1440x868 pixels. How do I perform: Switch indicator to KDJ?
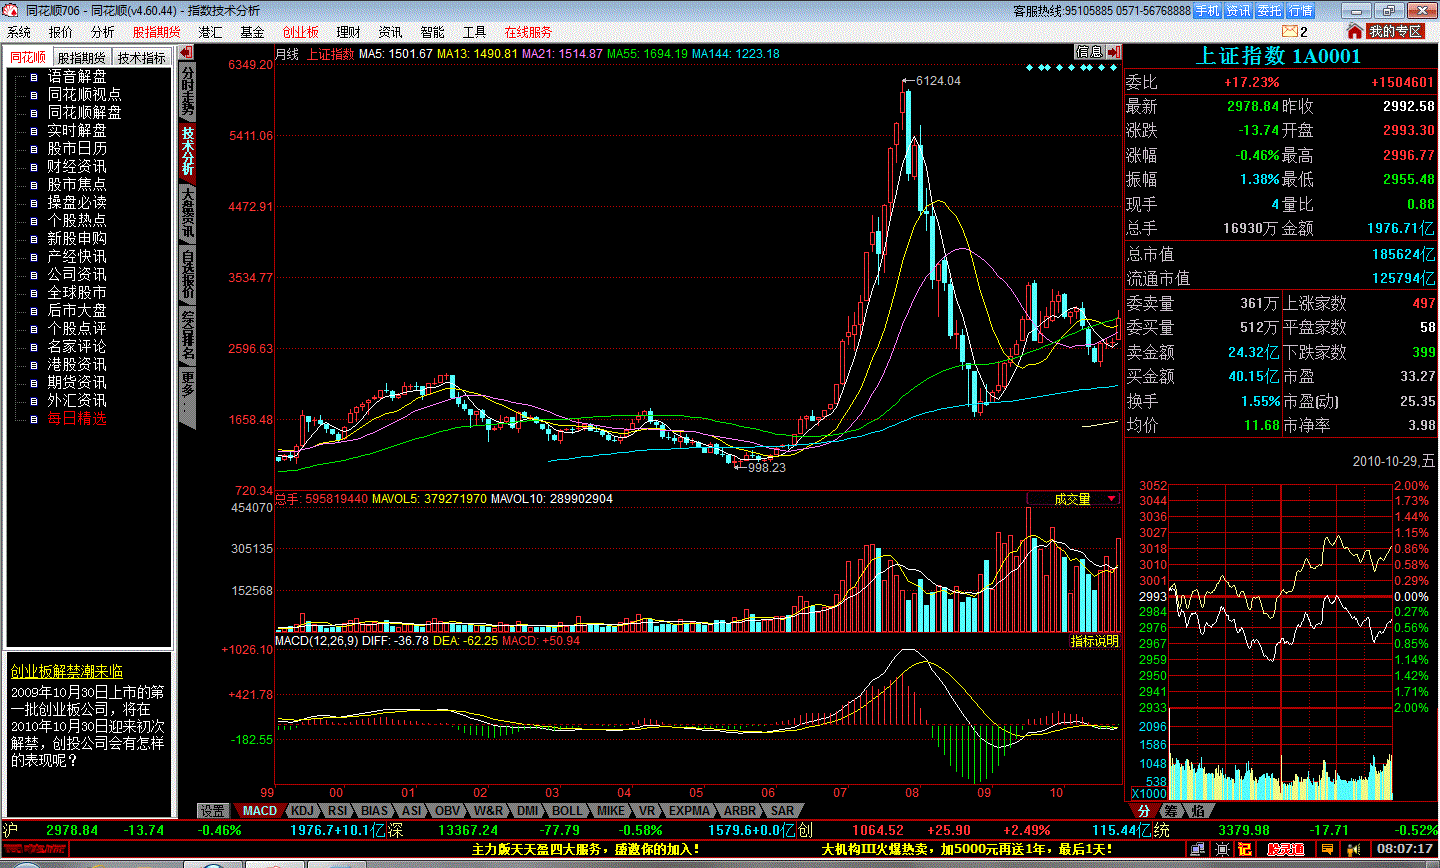tap(302, 811)
